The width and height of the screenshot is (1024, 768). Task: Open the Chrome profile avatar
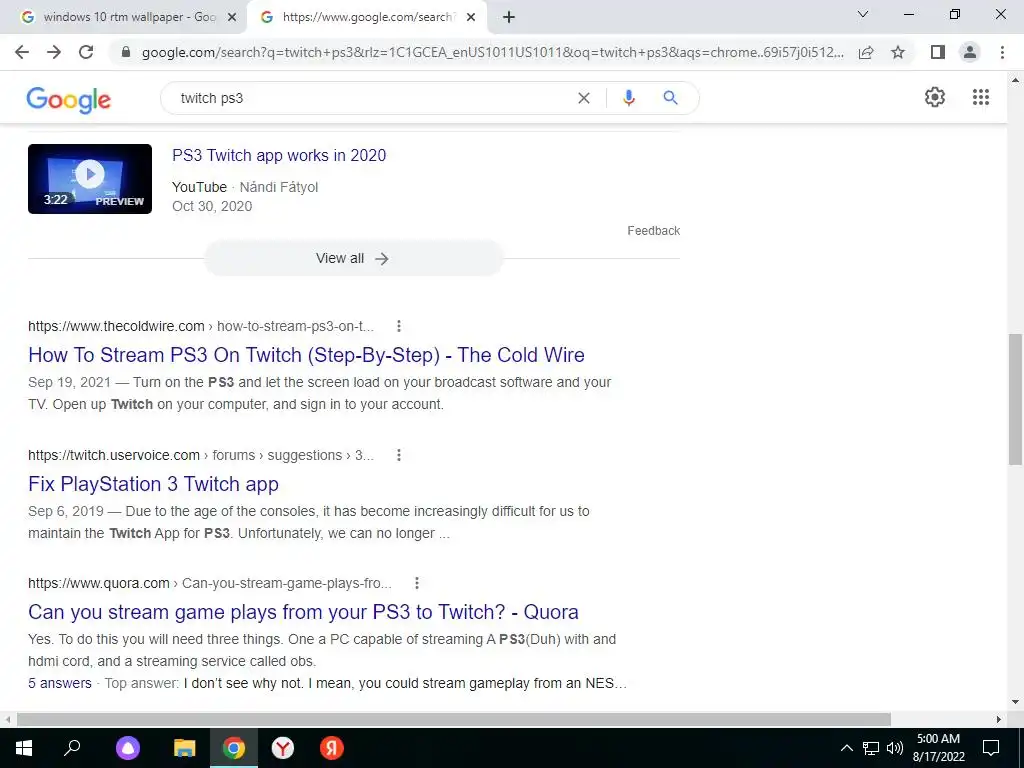click(970, 52)
